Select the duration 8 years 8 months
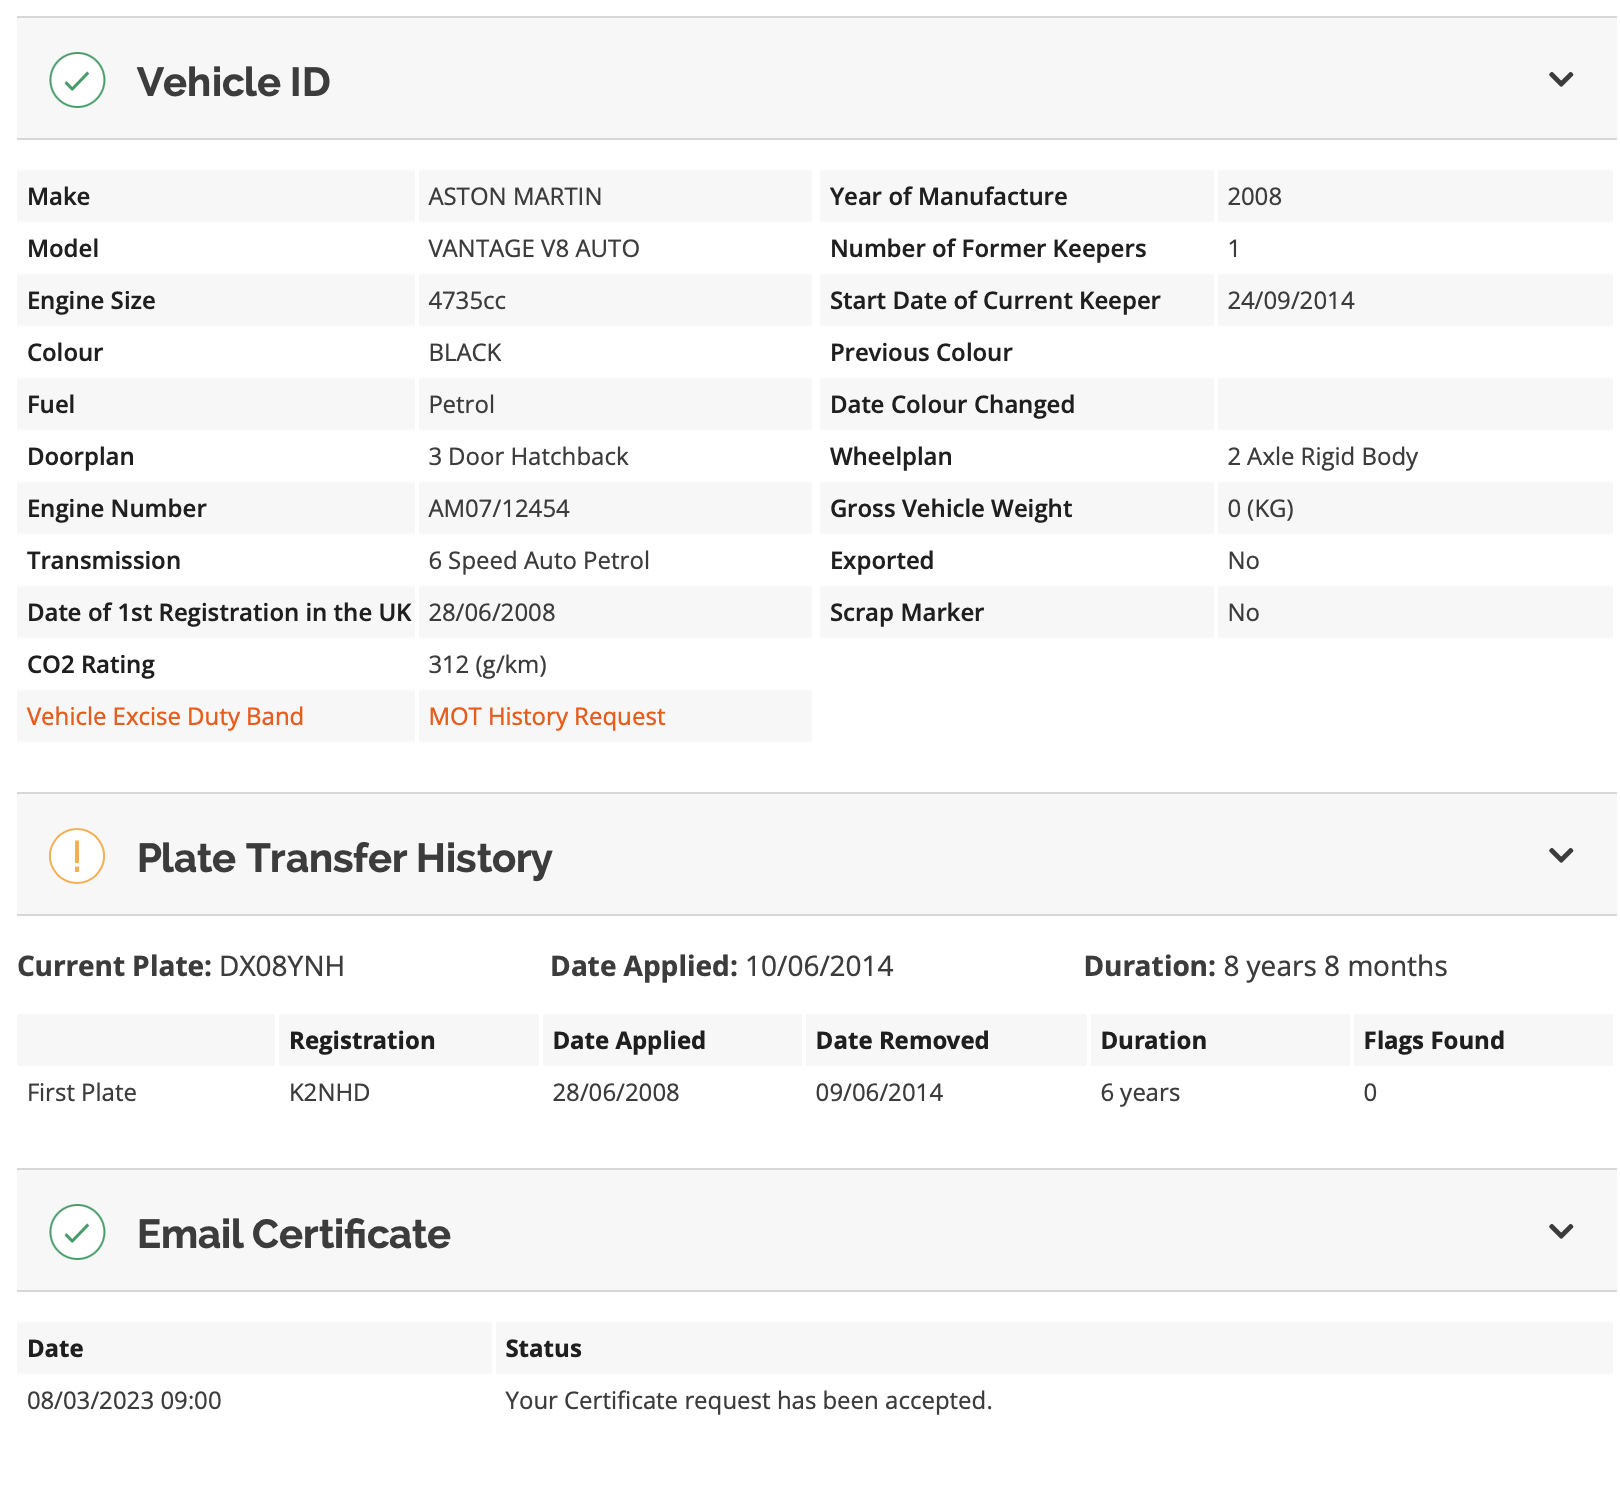The image size is (1620, 1500). (x=1336, y=966)
